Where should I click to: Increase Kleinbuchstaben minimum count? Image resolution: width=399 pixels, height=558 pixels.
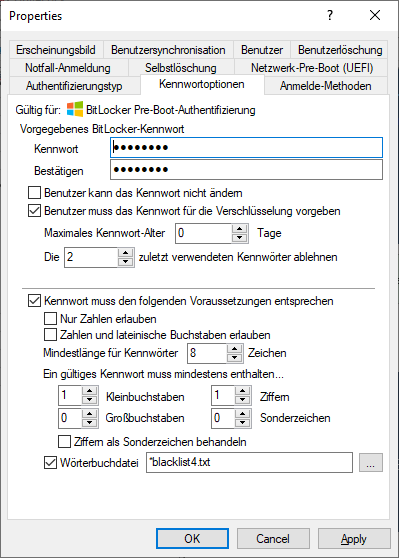coord(89,391)
